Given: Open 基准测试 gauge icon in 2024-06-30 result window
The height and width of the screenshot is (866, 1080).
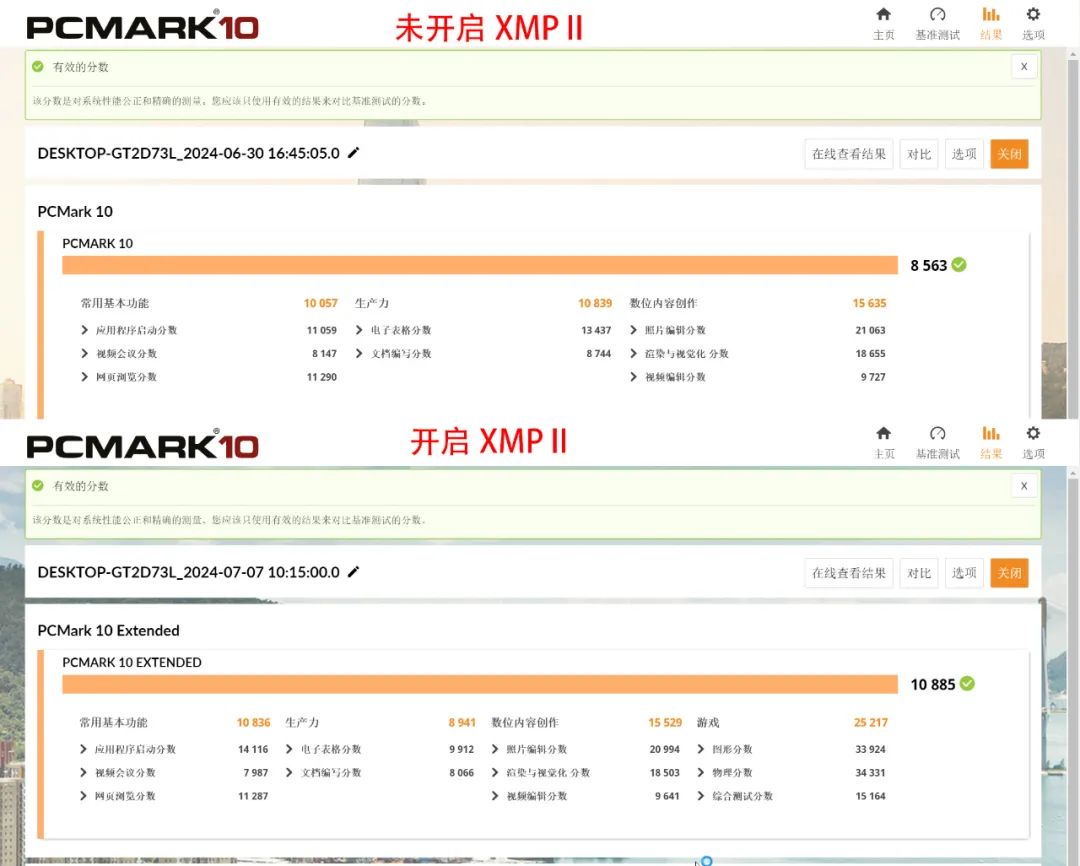Looking at the screenshot, I should tap(937, 23).
